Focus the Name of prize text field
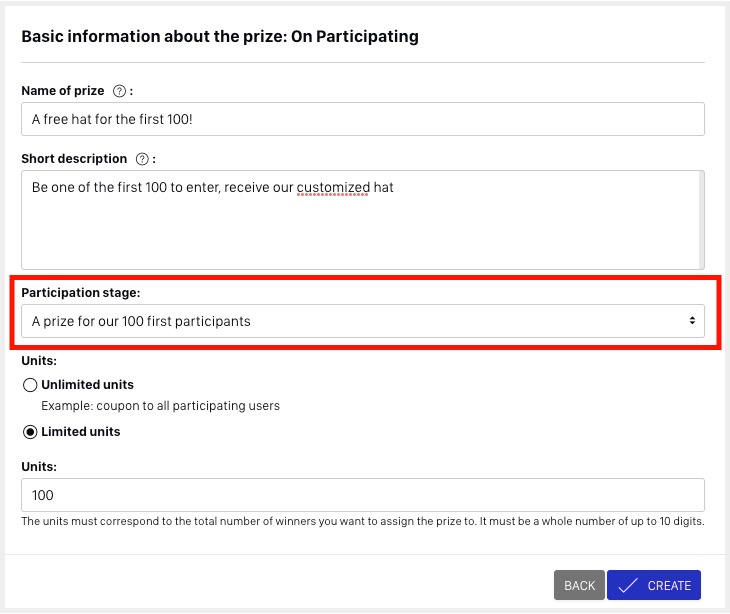Viewport: 730px width, 614px height. tap(363, 119)
